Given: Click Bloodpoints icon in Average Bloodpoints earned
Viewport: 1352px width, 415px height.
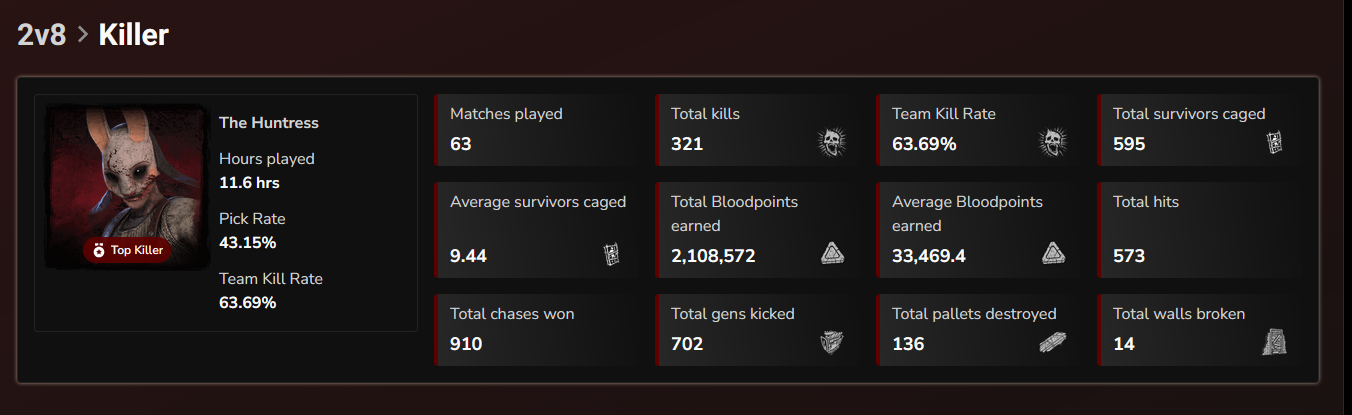Looking at the screenshot, I should click(x=1052, y=254).
